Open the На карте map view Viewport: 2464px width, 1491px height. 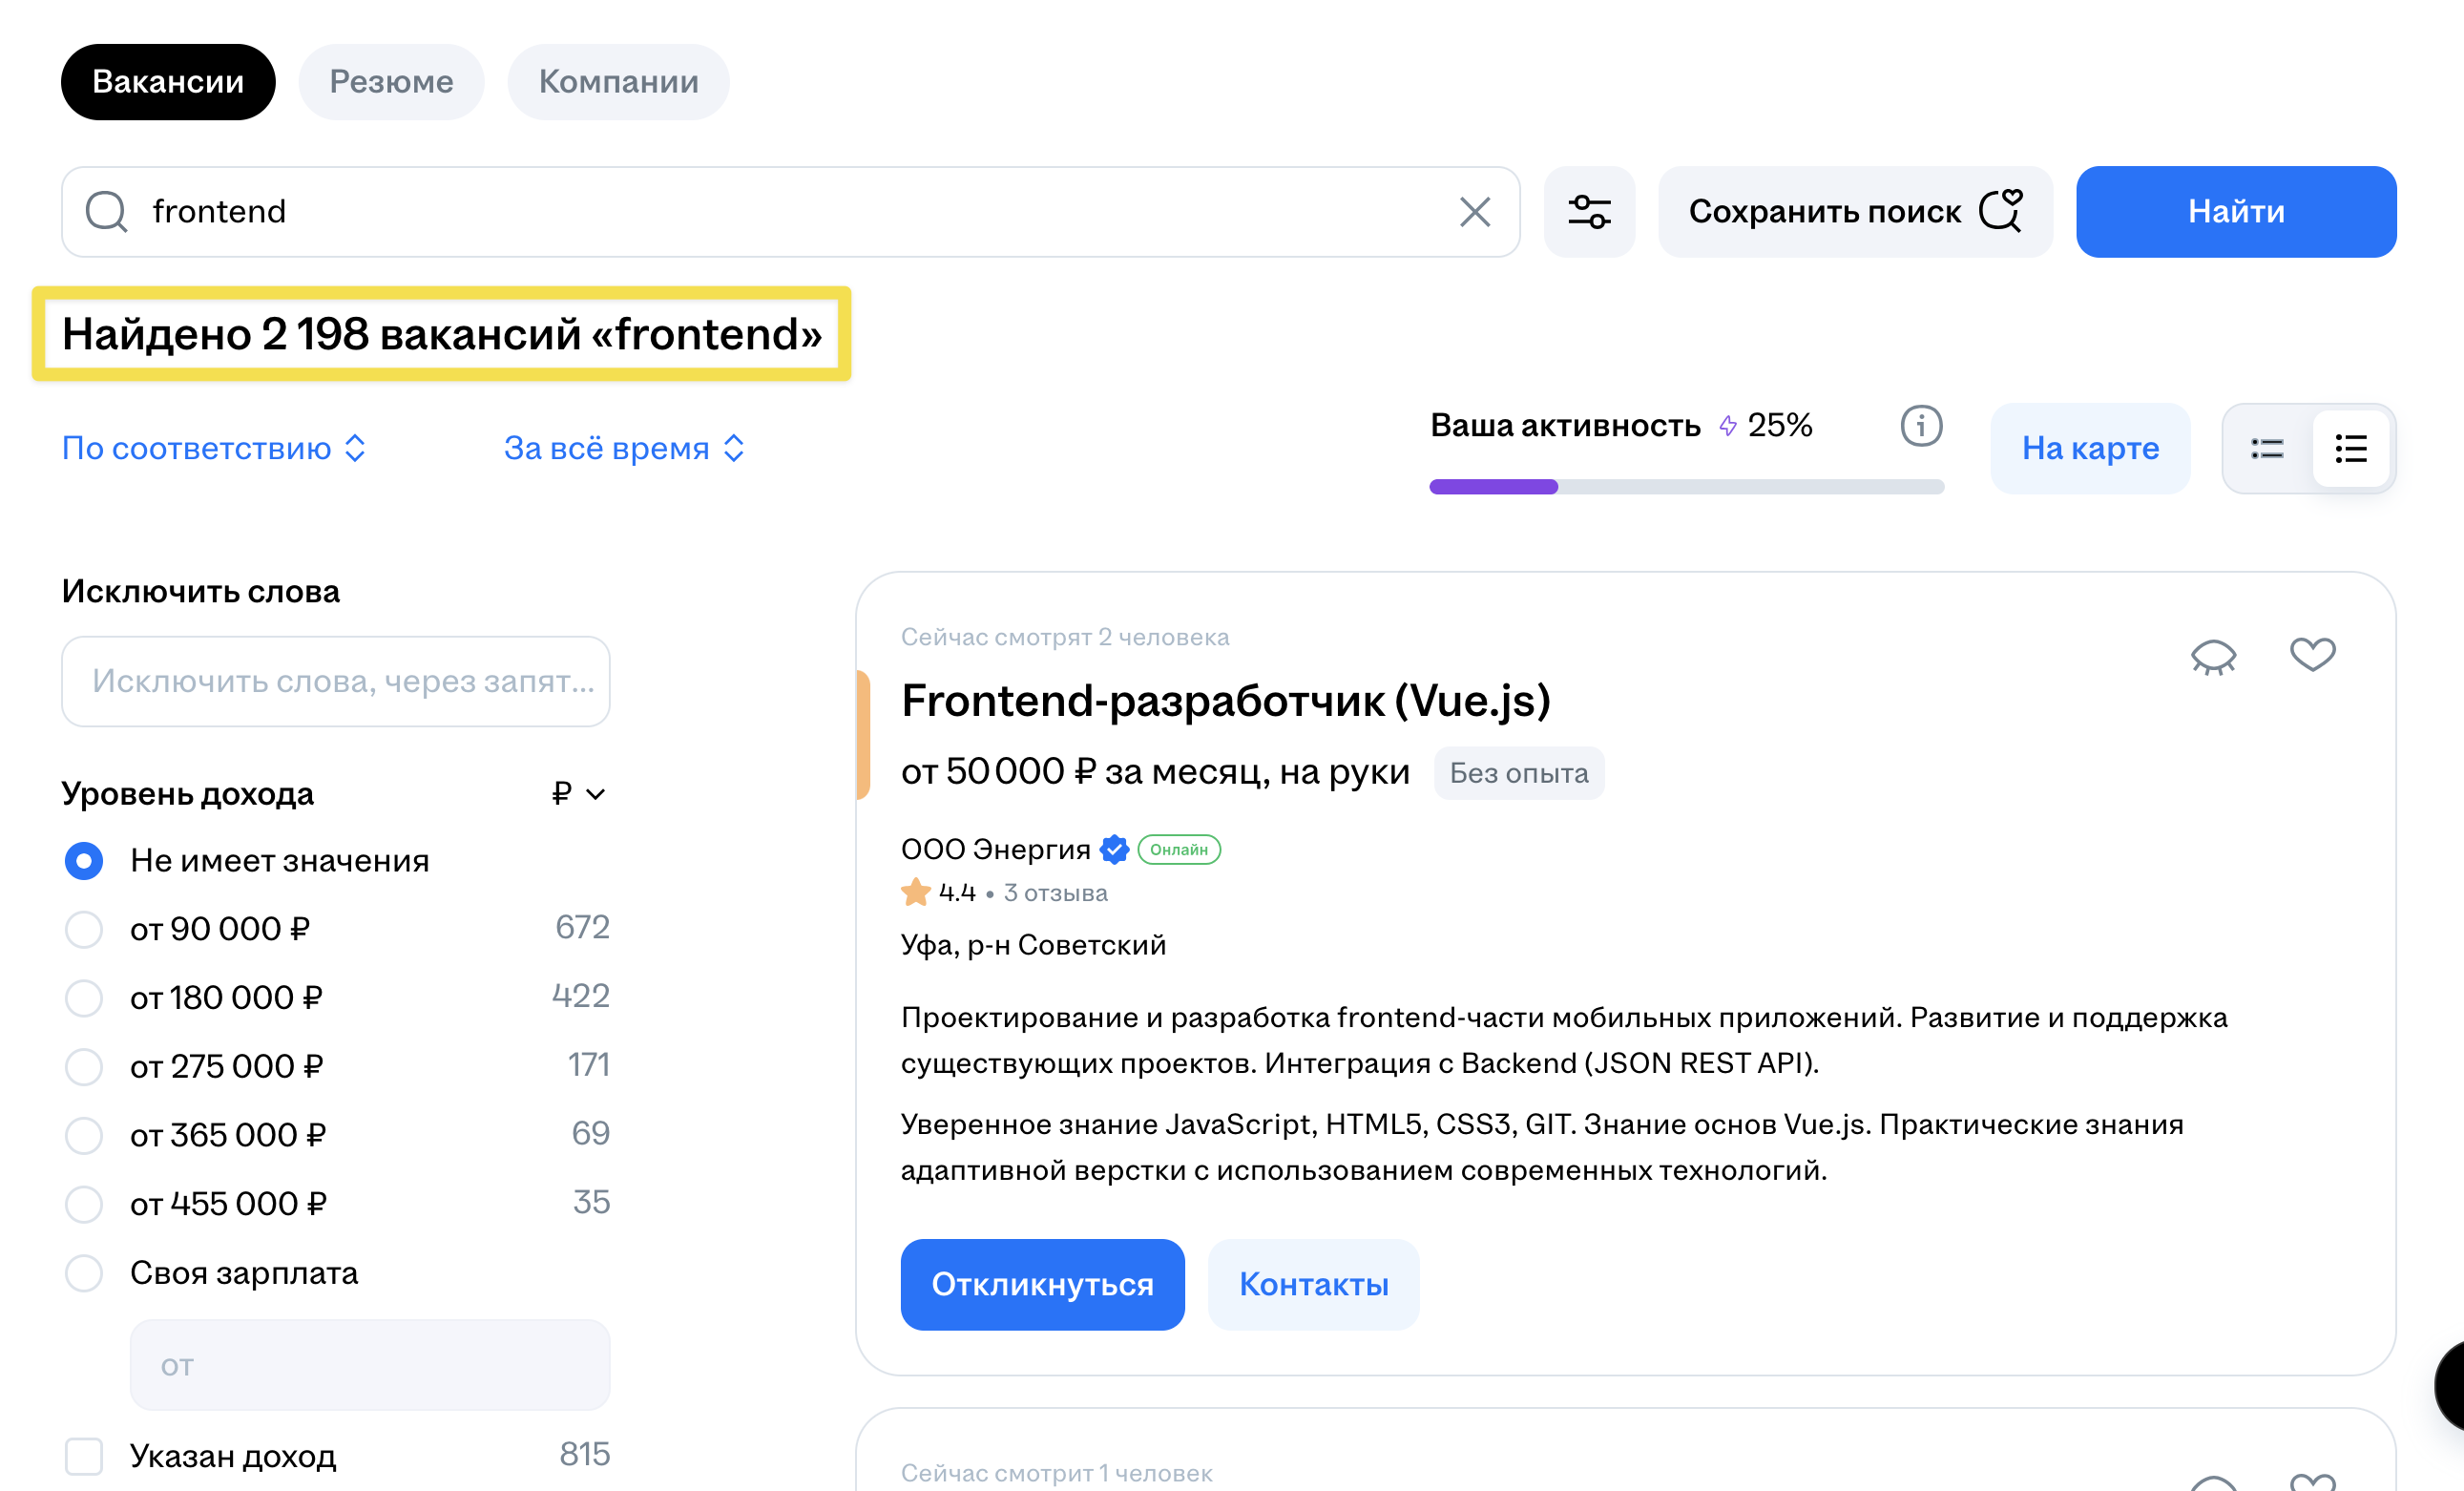click(x=2090, y=449)
